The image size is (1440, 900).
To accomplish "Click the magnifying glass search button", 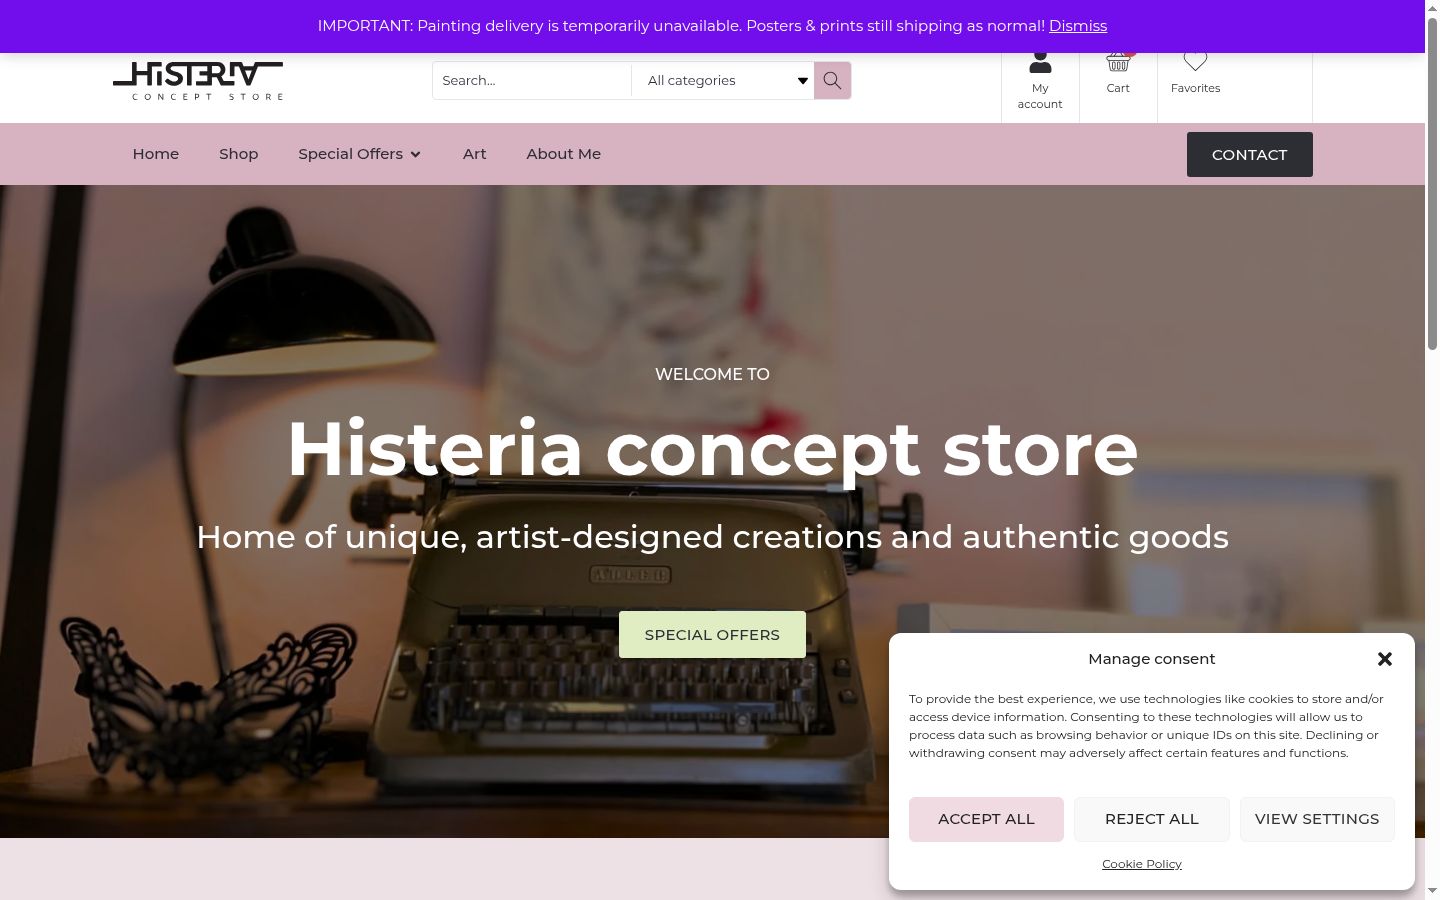I will click(832, 80).
